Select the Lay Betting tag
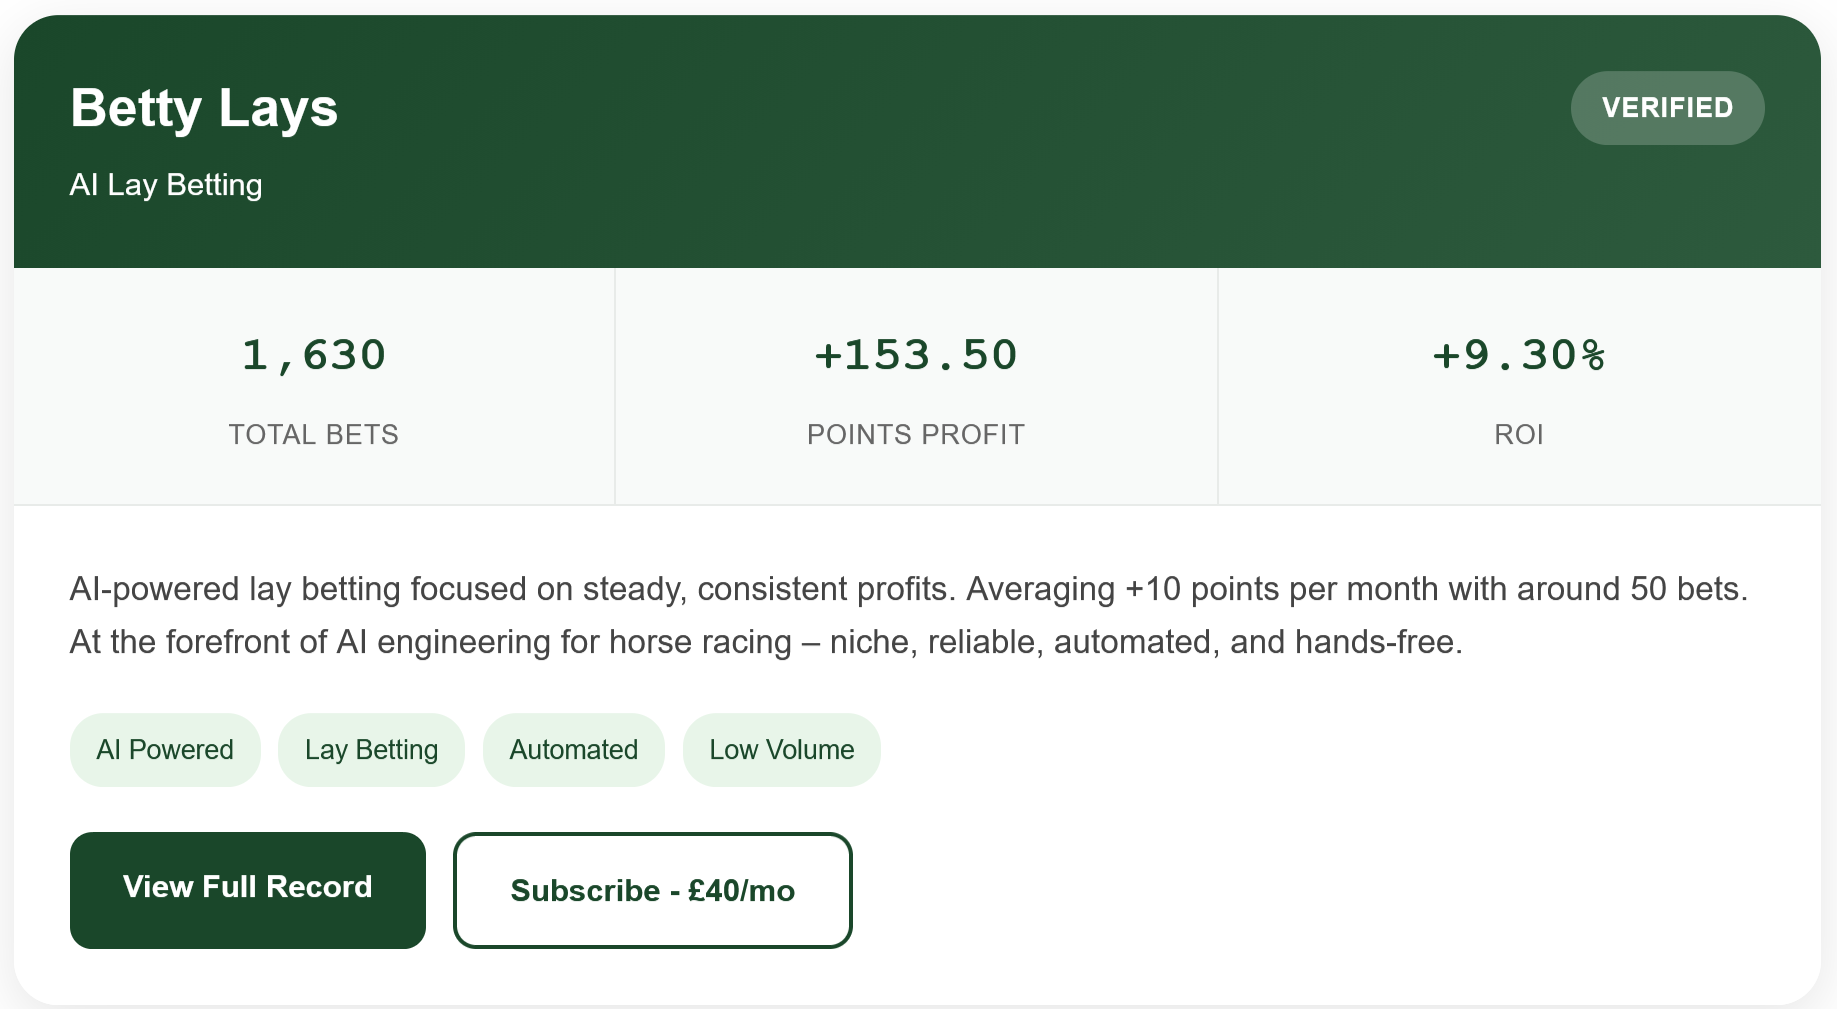Viewport: 1837px width, 1009px height. click(371, 750)
